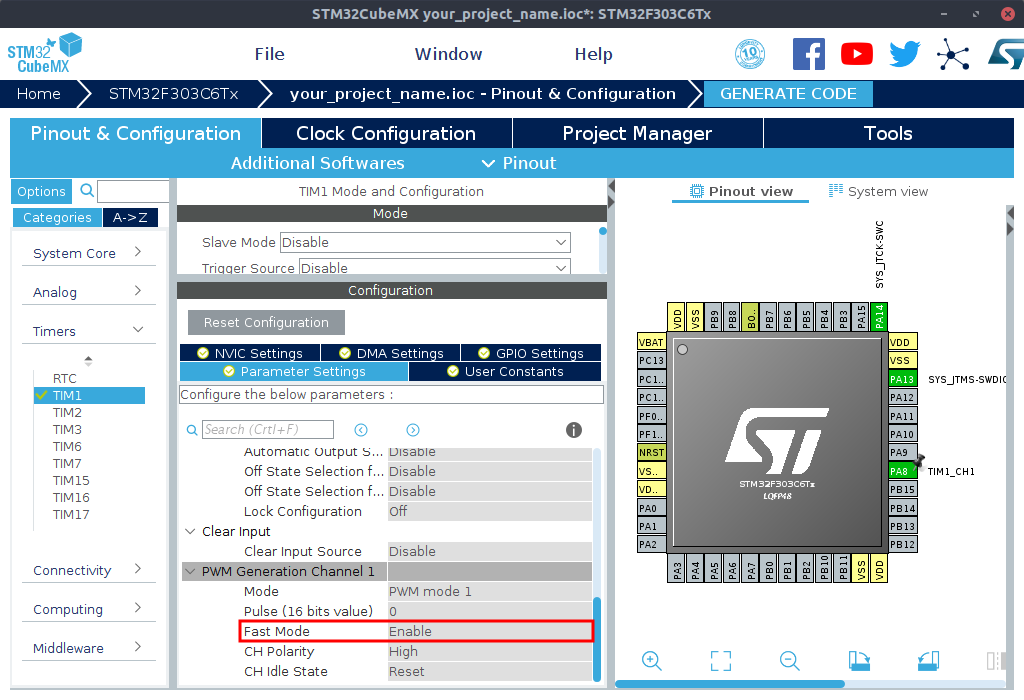
Task: Click the parameter search input field
Action: [x=268, y=429]
